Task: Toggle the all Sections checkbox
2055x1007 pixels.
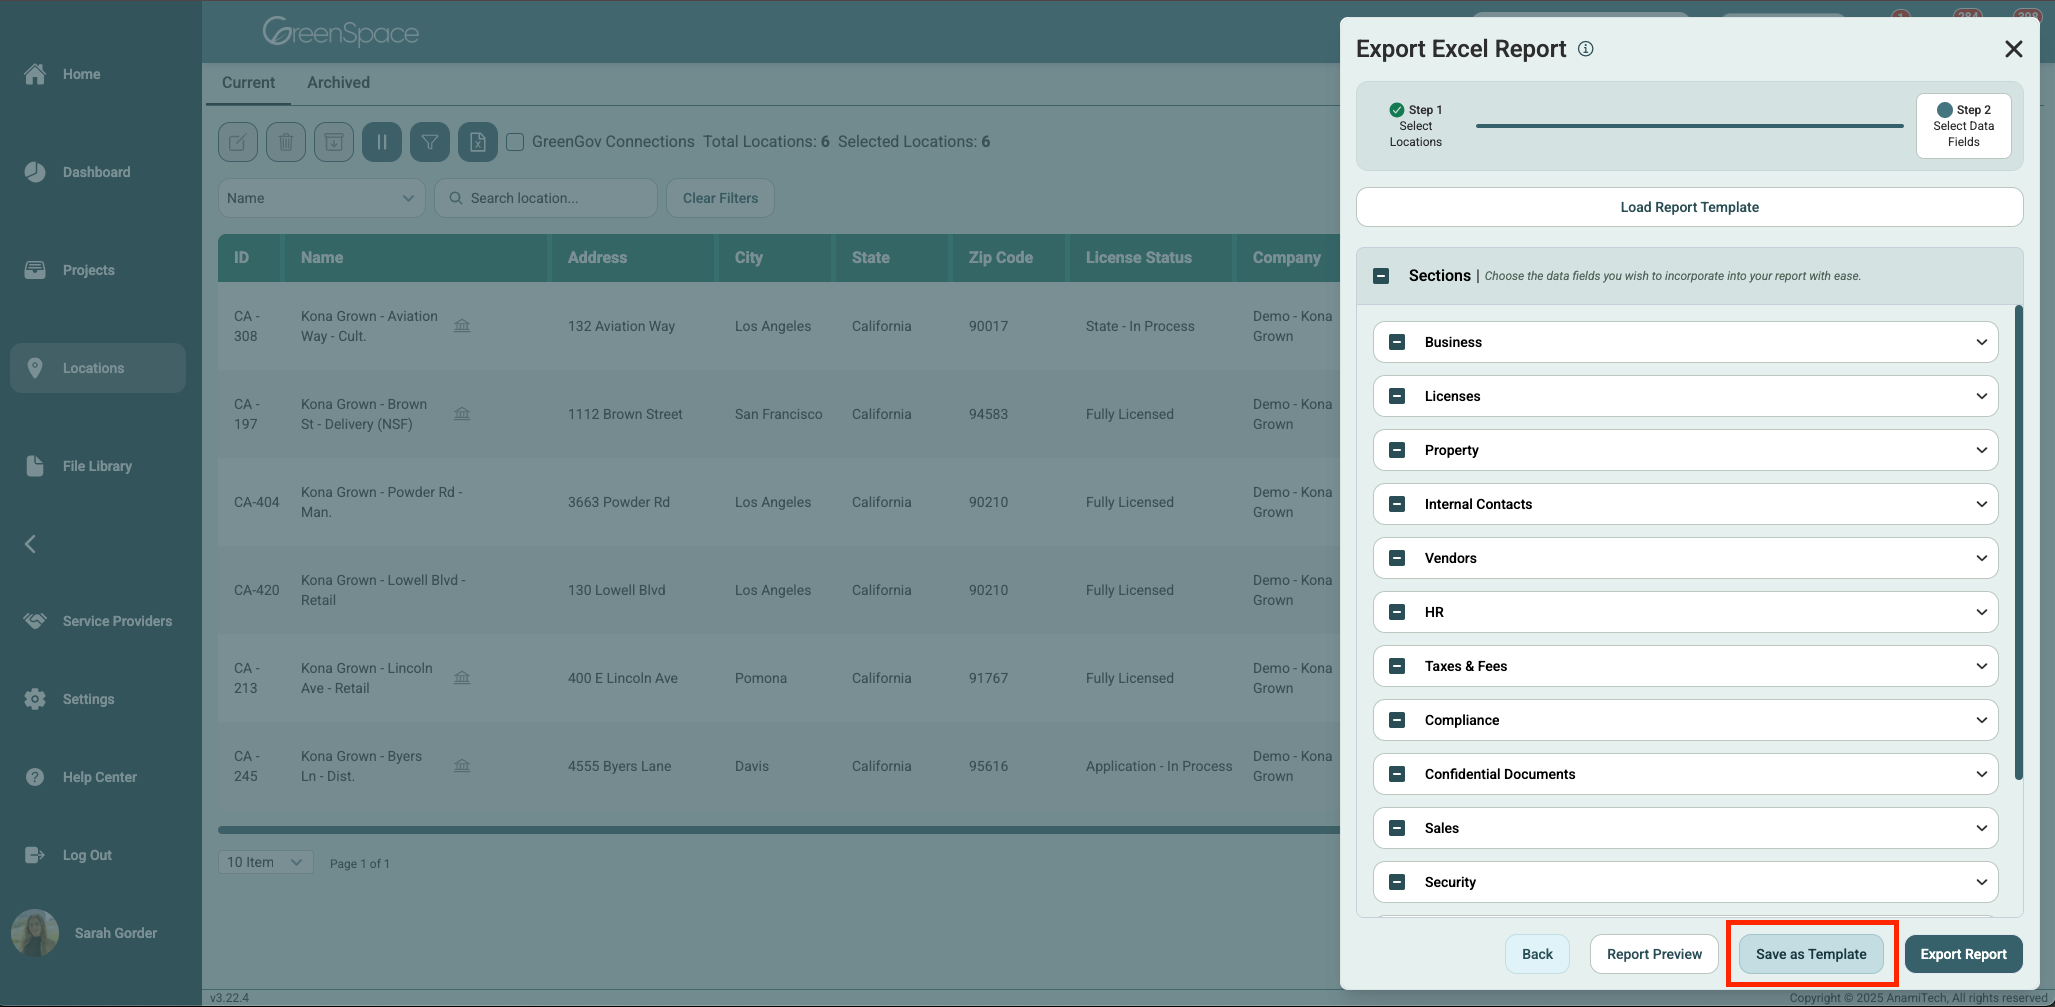Action: pyautogui.click(x=1381, y=276)
